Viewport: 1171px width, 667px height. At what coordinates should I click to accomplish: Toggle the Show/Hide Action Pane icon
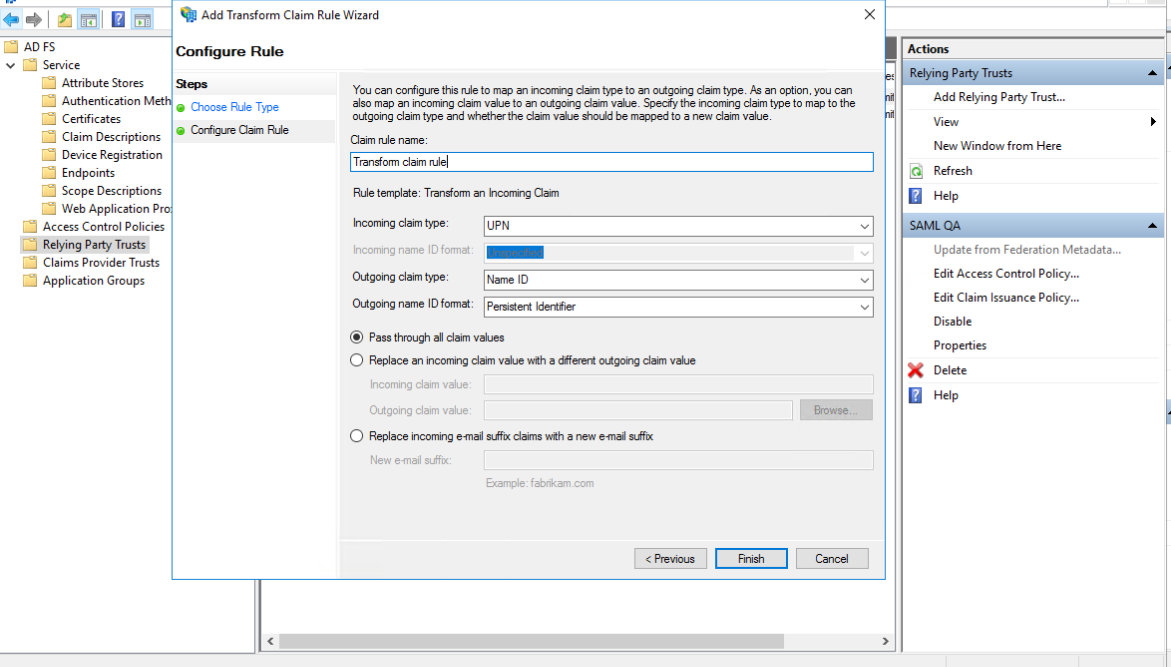[x=143, y=20]
